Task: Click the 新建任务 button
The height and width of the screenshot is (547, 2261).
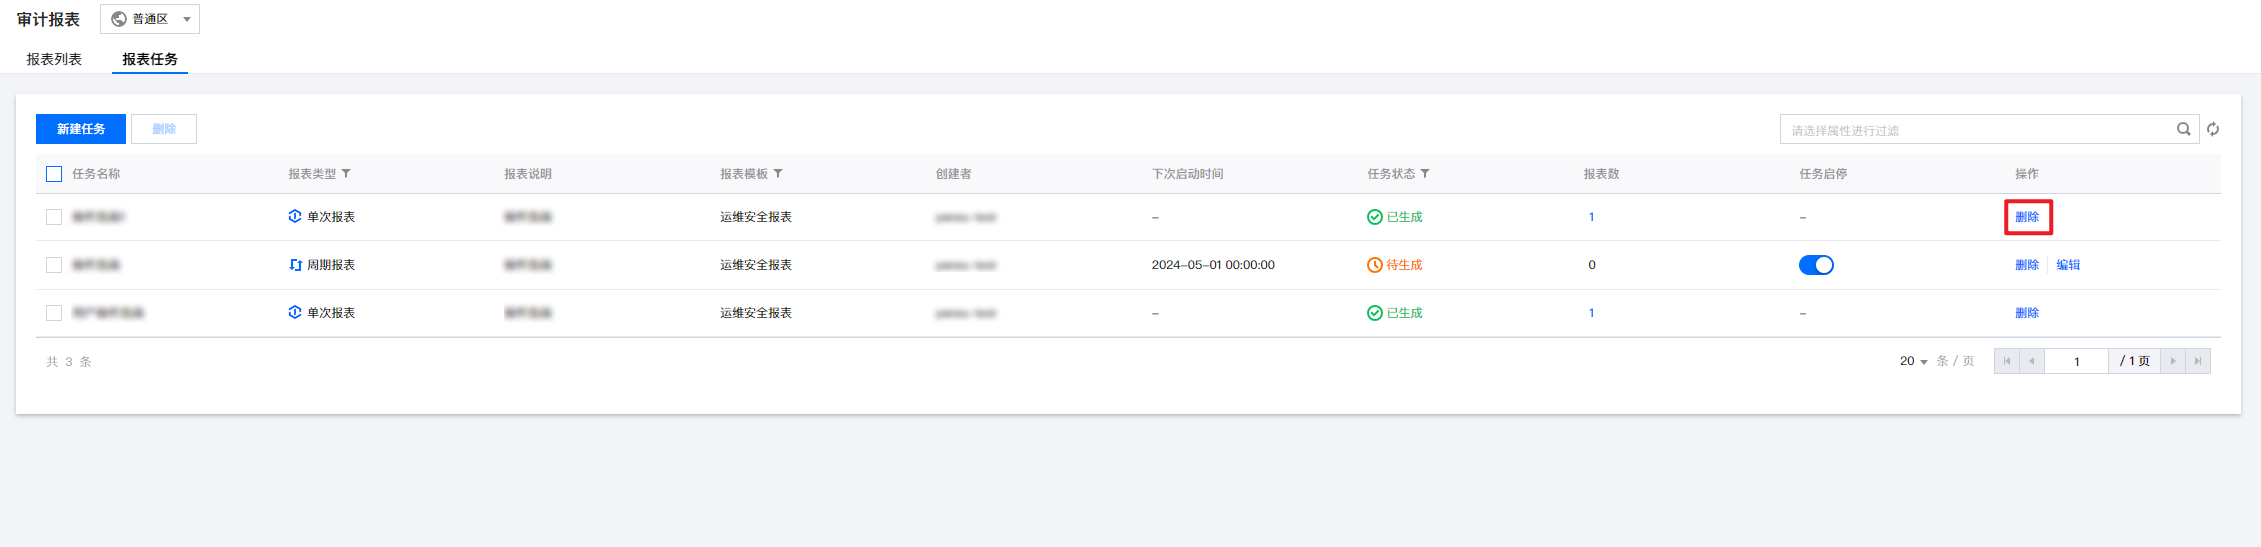Action: [x=81, y=129]
